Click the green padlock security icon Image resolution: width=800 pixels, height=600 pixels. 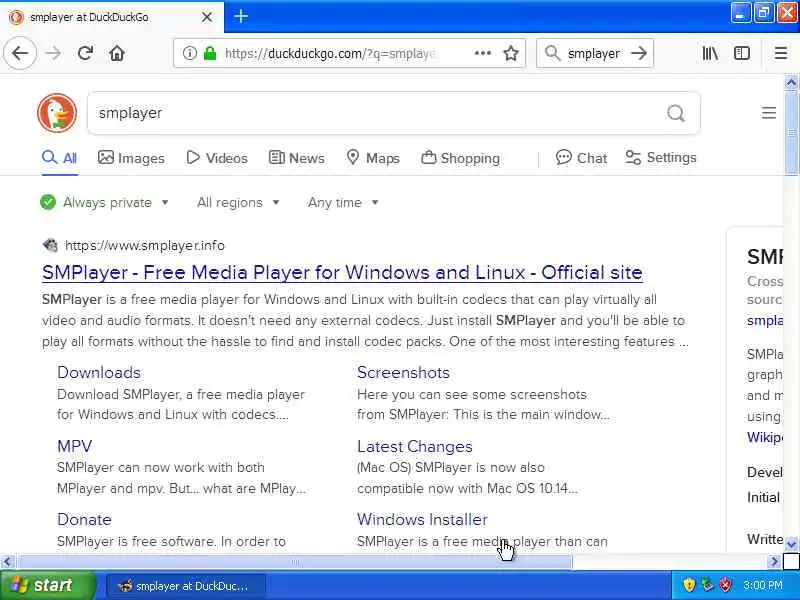210,53
